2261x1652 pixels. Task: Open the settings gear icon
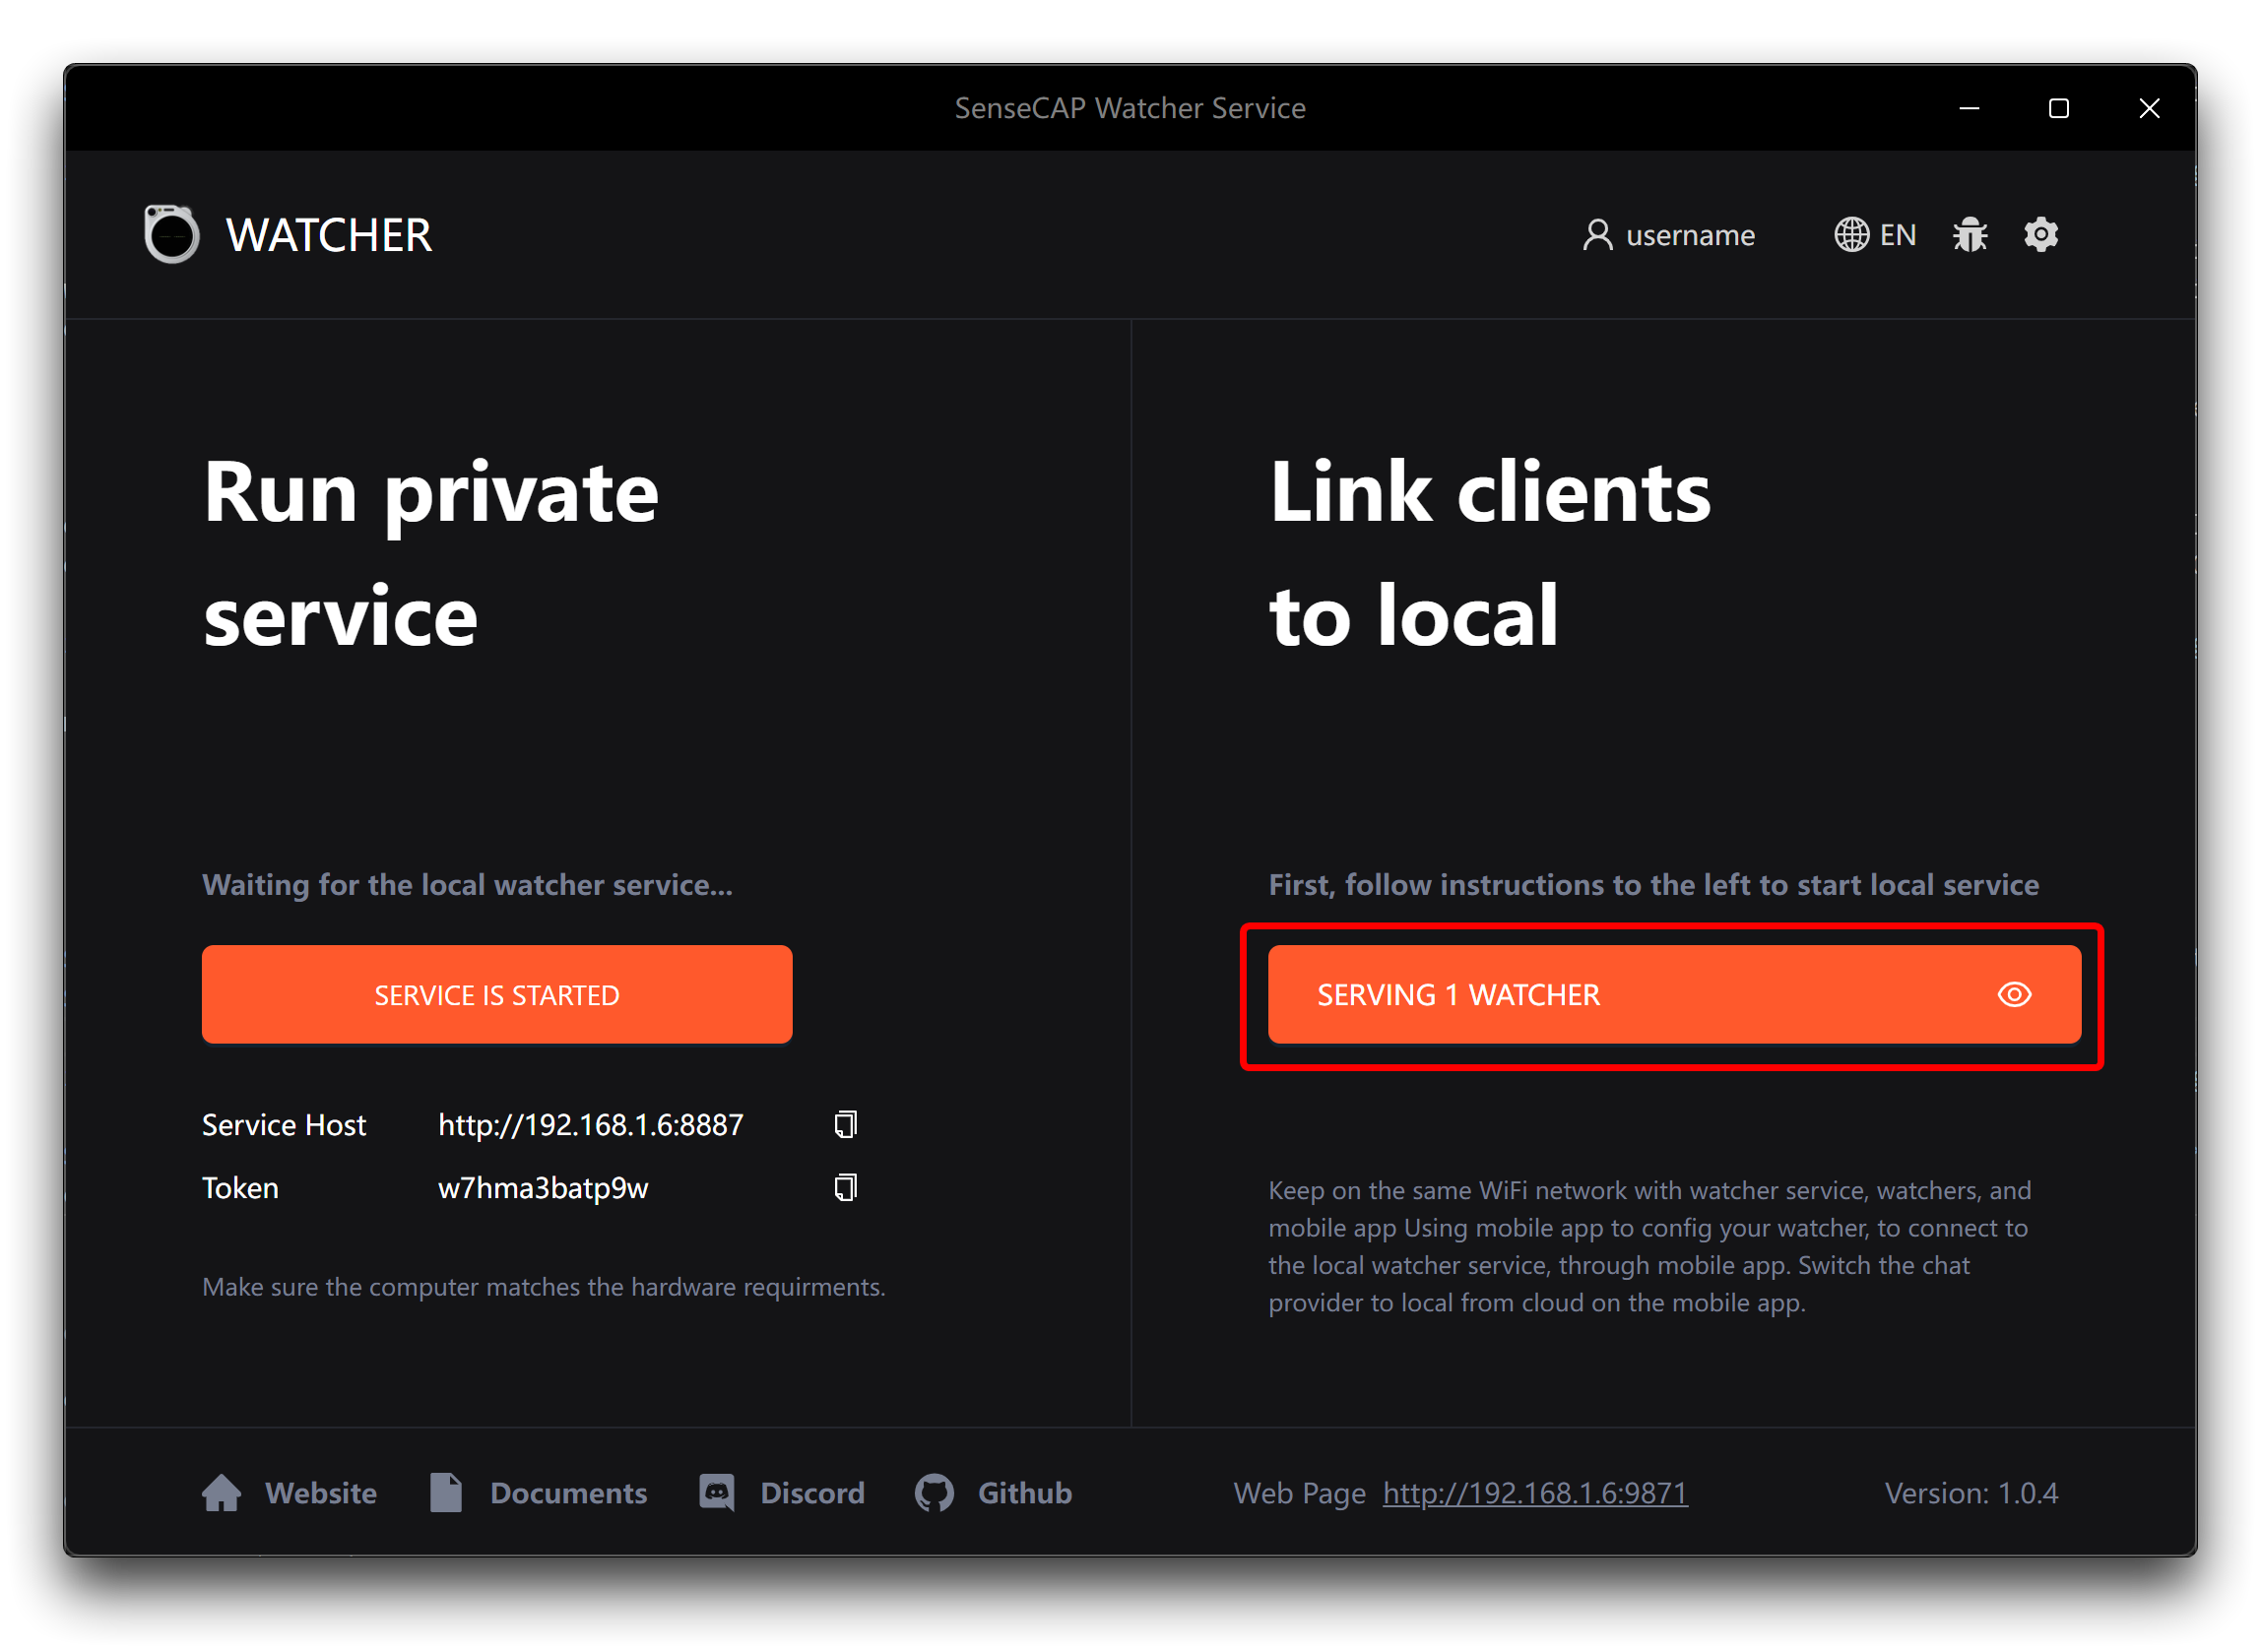2040,235
